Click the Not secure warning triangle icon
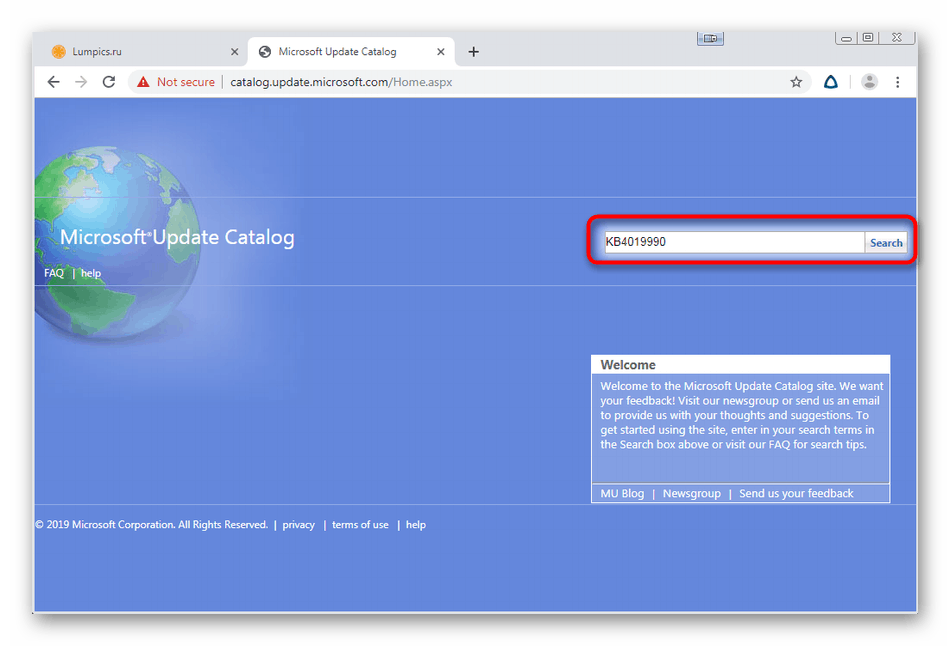950x646 pixels. coord(143,82)
